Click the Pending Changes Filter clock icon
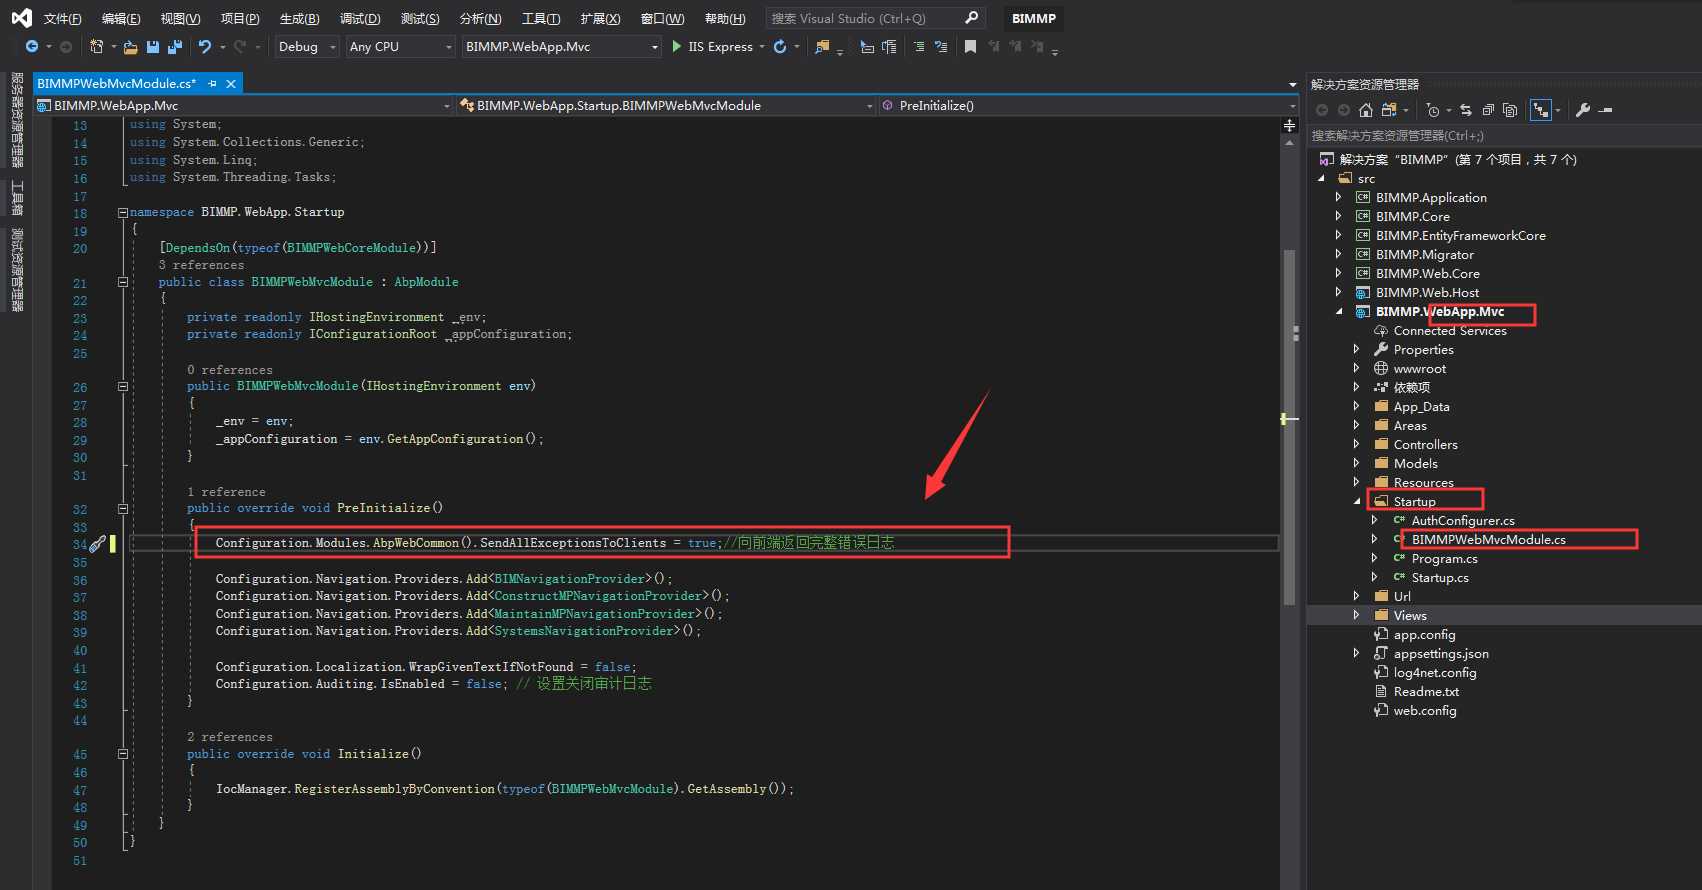Viewport: 1702px width, 890px height. 1433,110
